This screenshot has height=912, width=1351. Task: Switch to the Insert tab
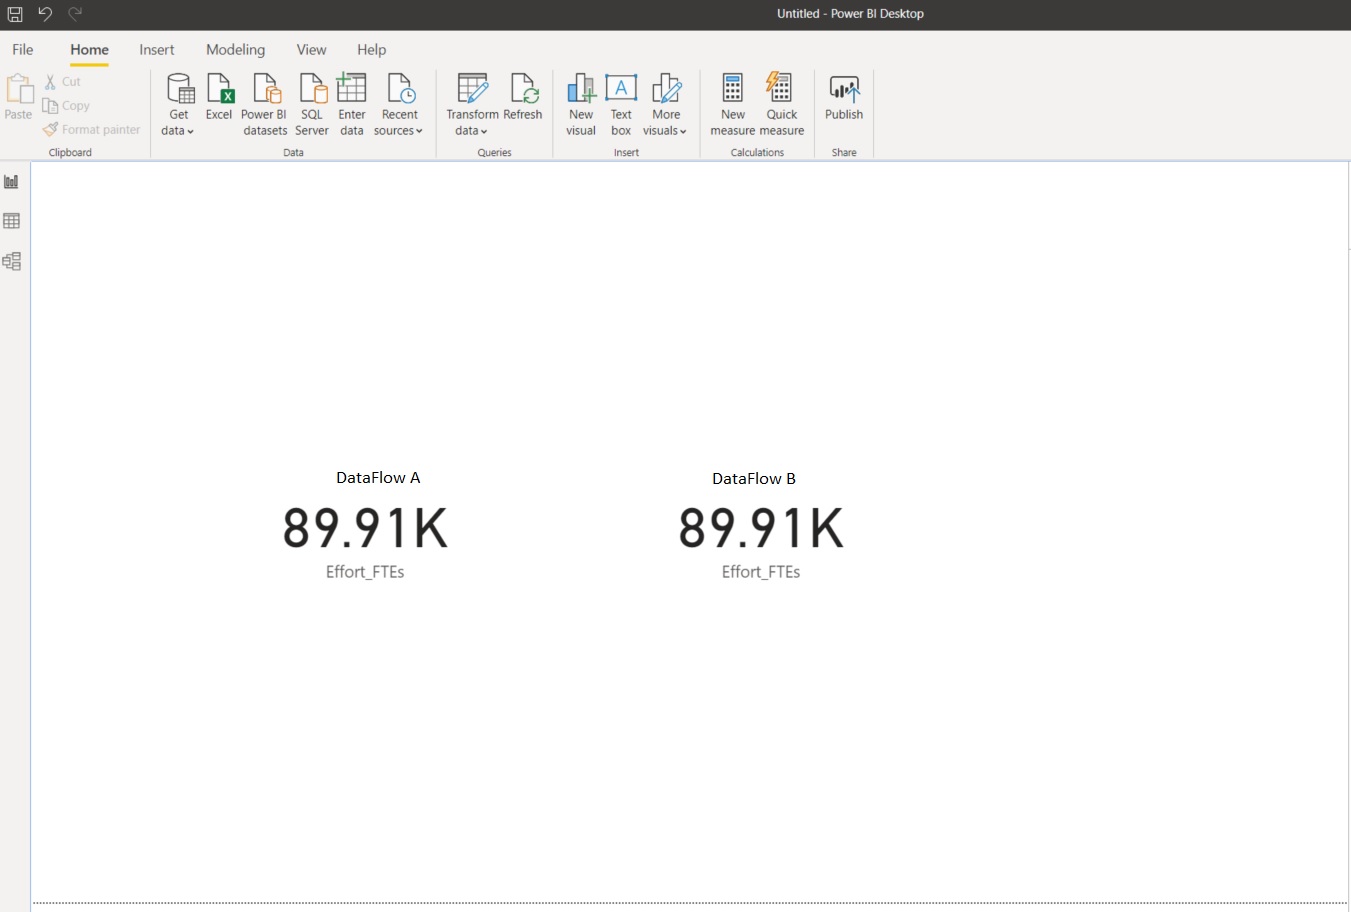coord(157,50)
